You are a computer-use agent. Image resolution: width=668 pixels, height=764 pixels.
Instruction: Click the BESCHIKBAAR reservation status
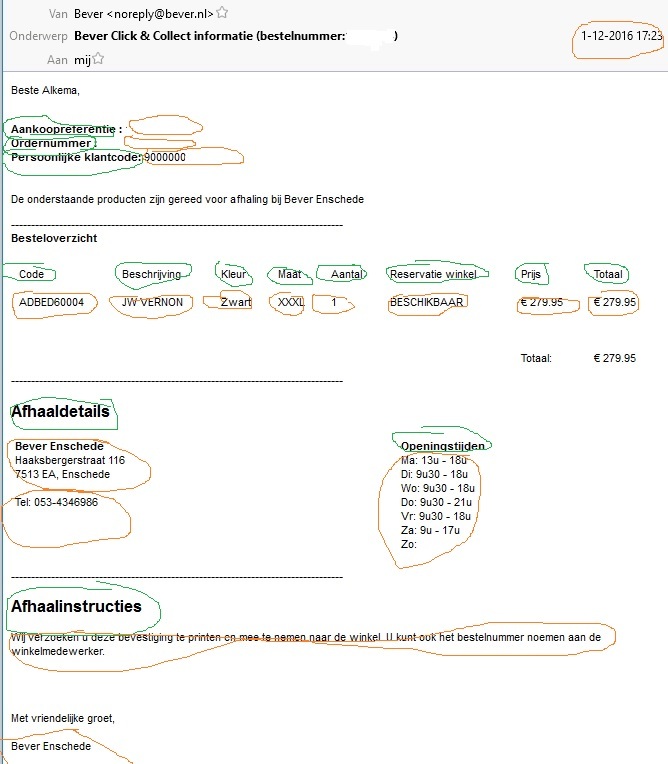pos(427,302)
